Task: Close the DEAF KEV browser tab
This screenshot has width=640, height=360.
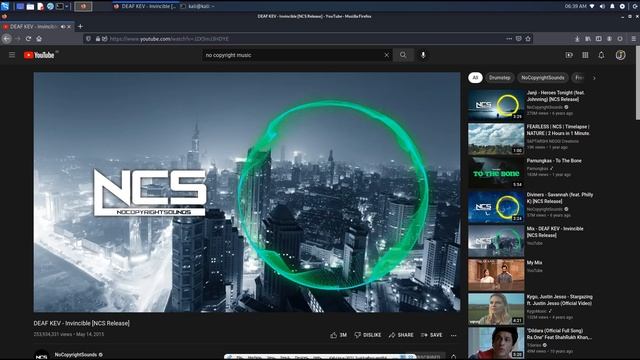Action: [x=69, y=27]
